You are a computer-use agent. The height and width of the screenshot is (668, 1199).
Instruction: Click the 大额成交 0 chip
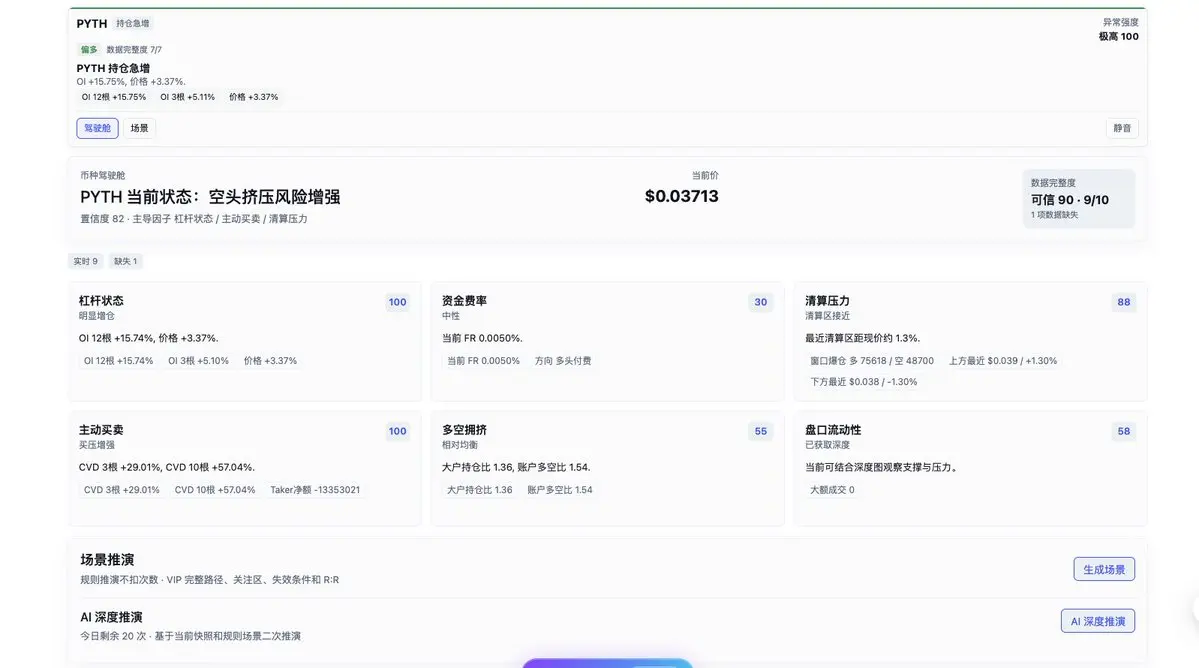[832, 490]
